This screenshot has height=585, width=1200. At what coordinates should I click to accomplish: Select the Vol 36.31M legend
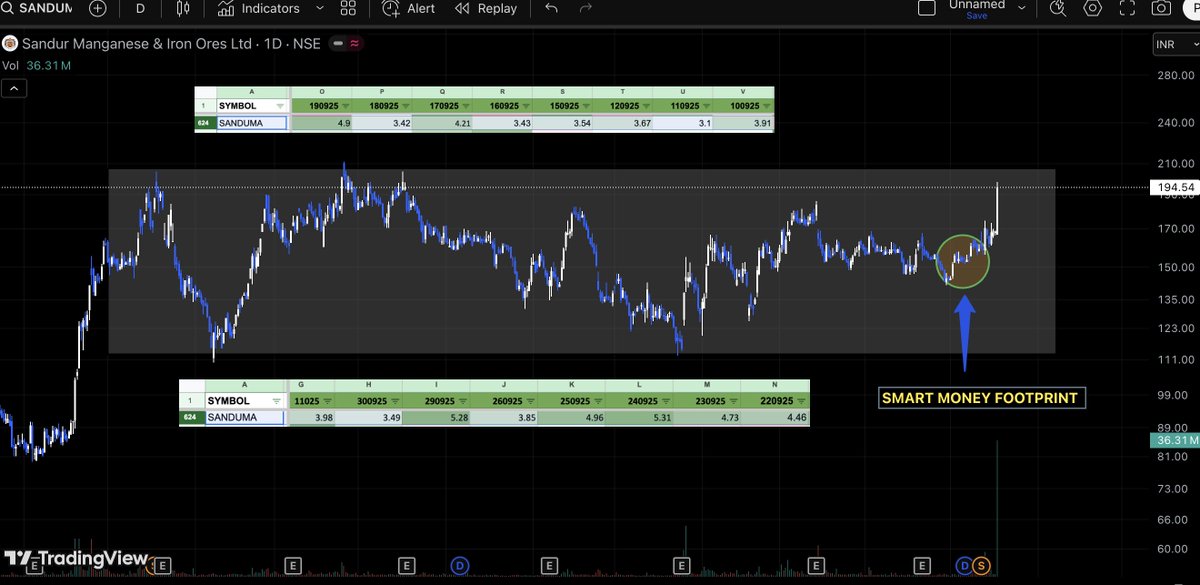[x=35, y=66]
